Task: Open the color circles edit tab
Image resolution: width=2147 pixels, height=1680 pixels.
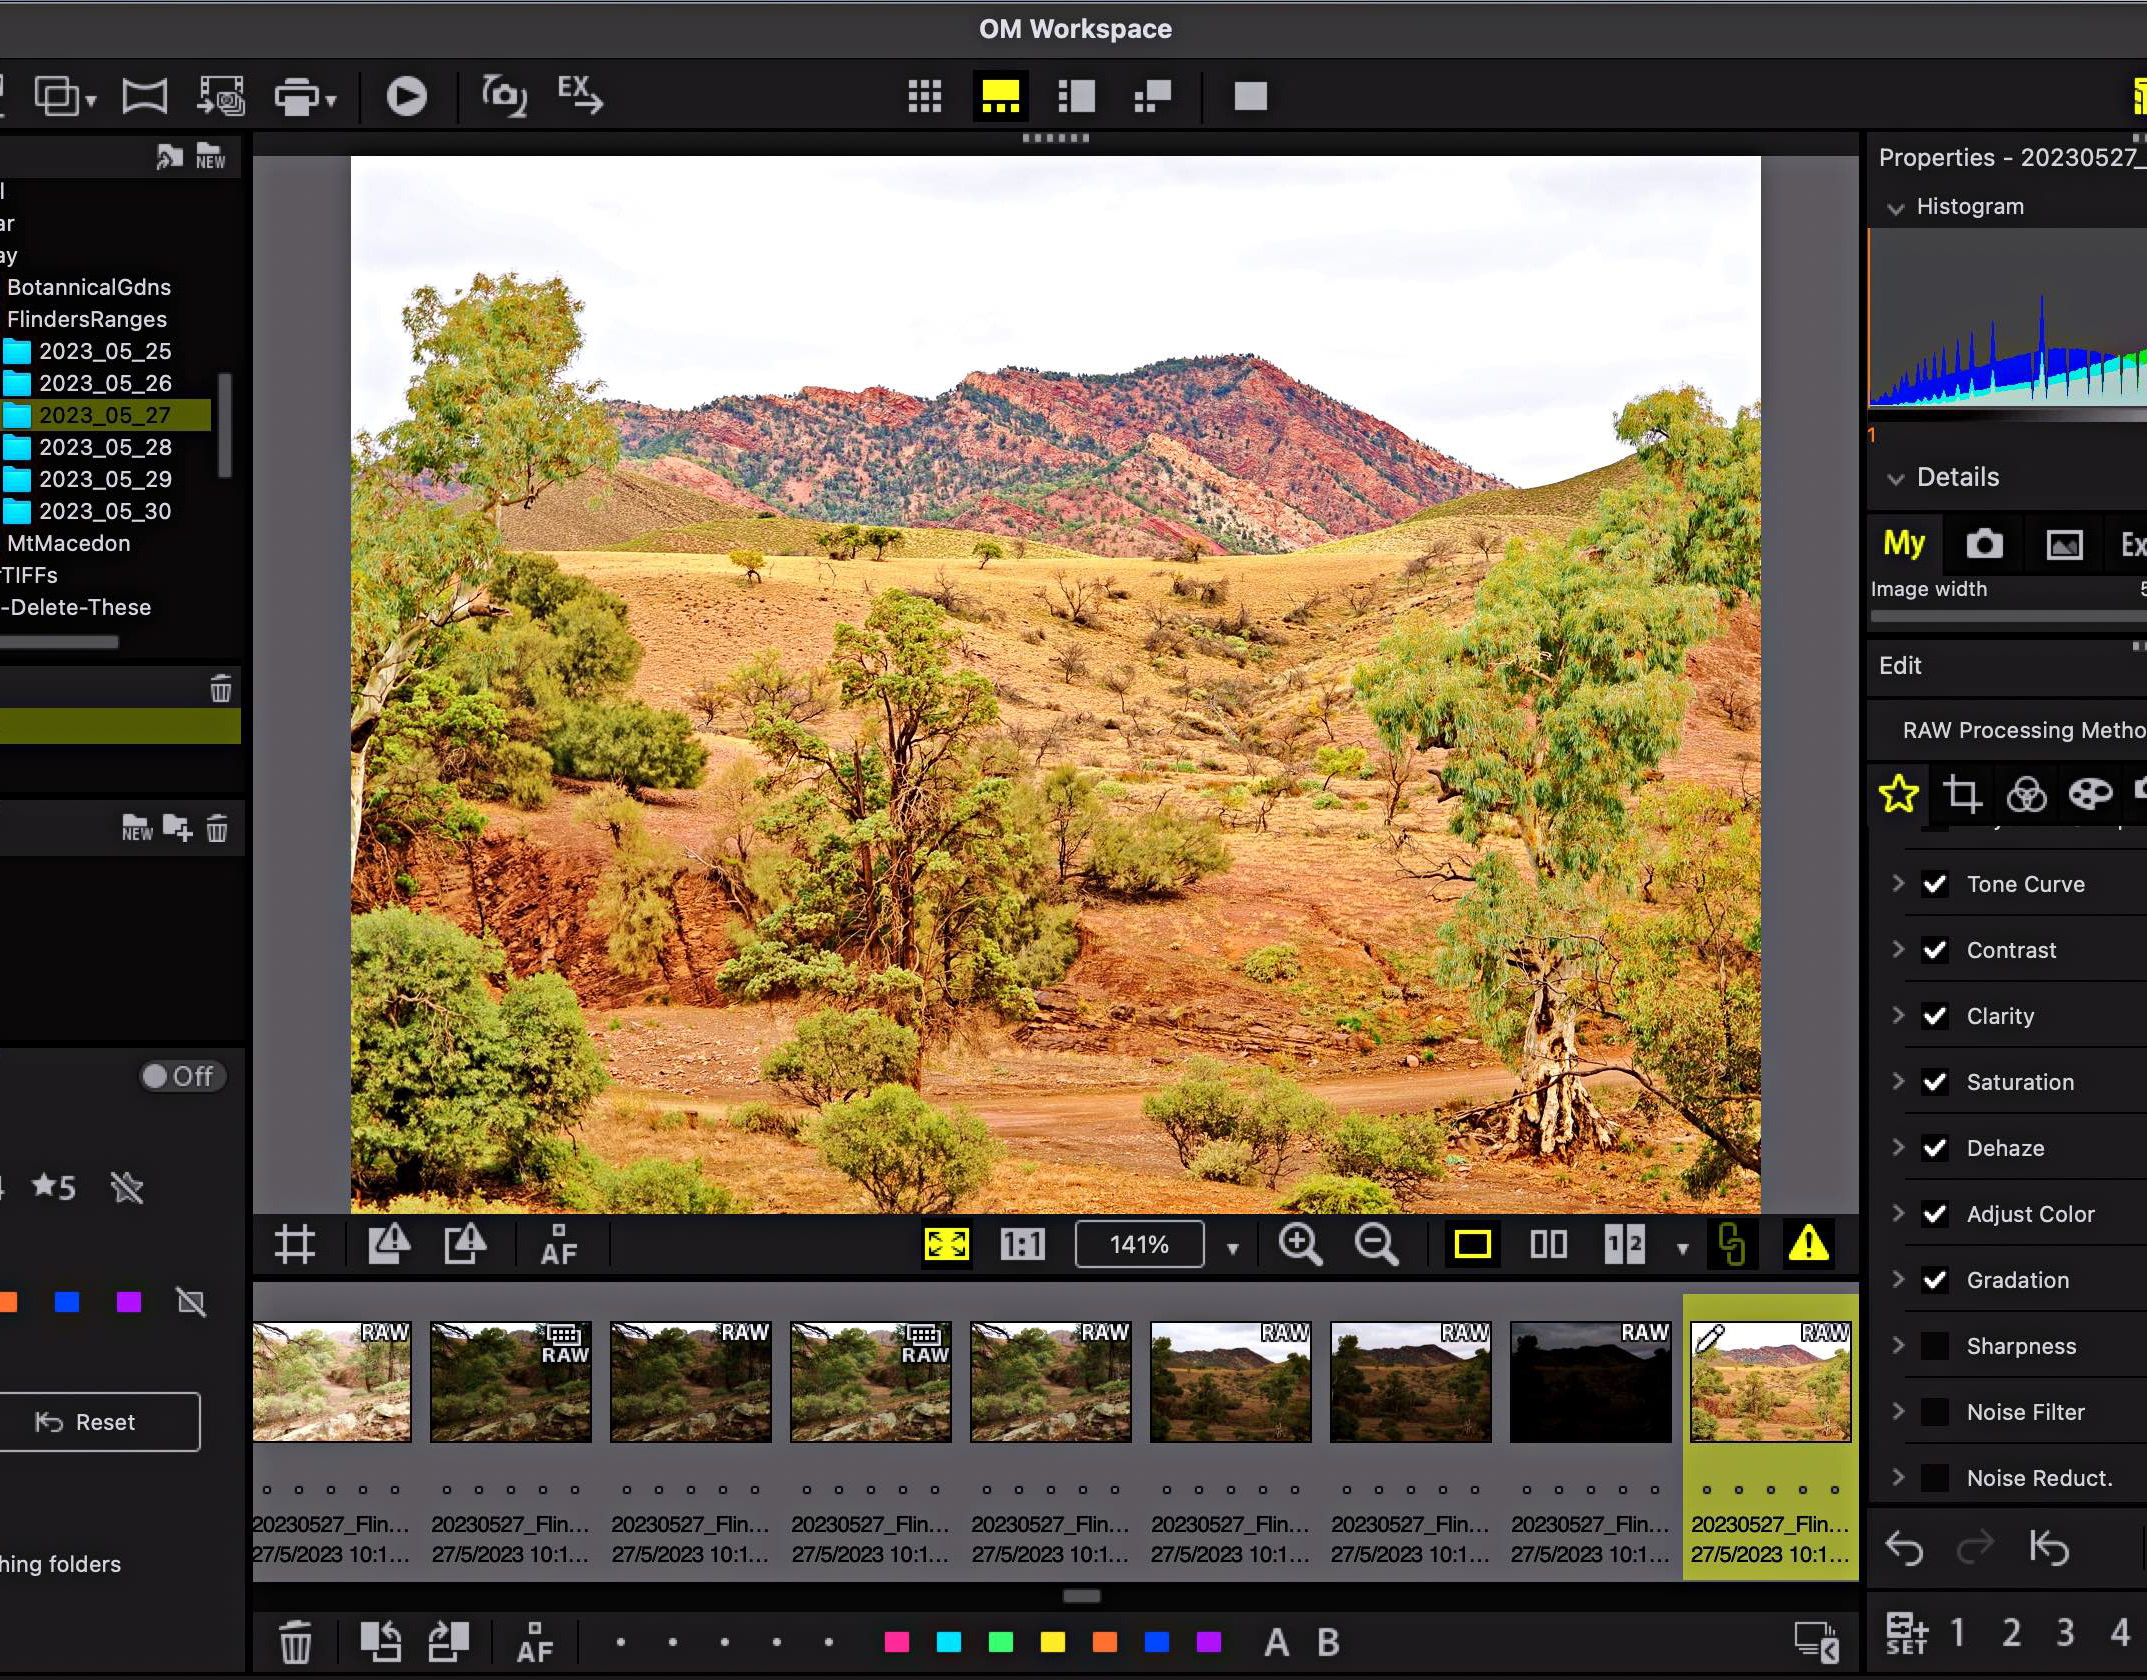Action: tap(2026, 794)
